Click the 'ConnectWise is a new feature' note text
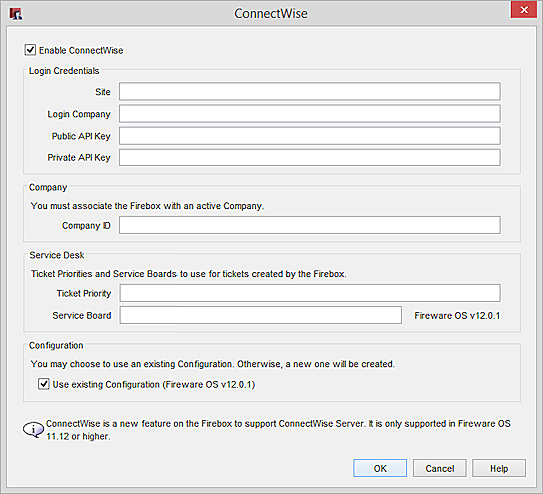This screenshot has width=543, height=494. click(x=278, y=430)
